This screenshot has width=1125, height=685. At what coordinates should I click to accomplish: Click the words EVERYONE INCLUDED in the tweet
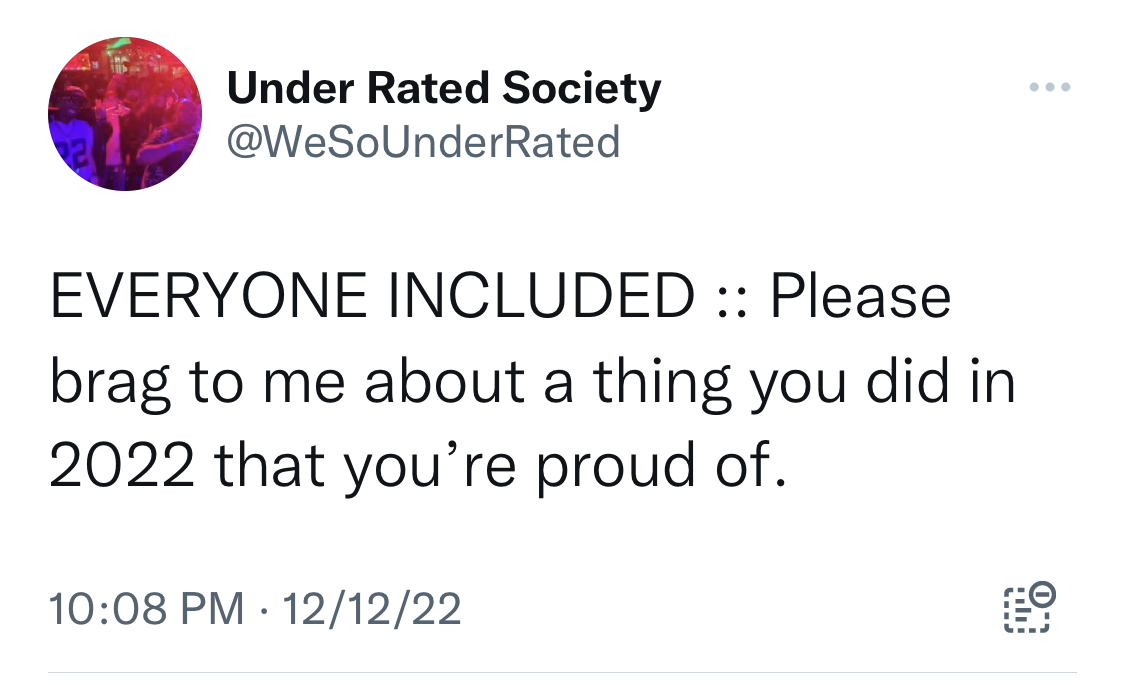[x=372, y=296]
